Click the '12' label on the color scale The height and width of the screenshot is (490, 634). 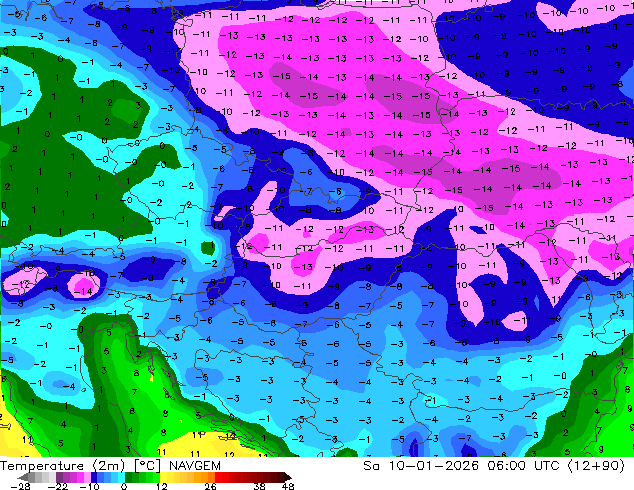(162, 486)
